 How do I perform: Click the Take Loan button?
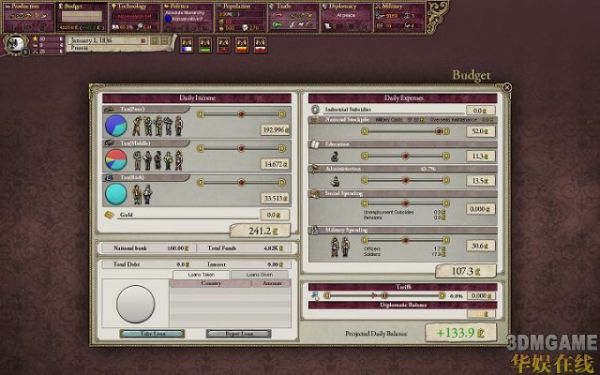(x=152, y=334)
